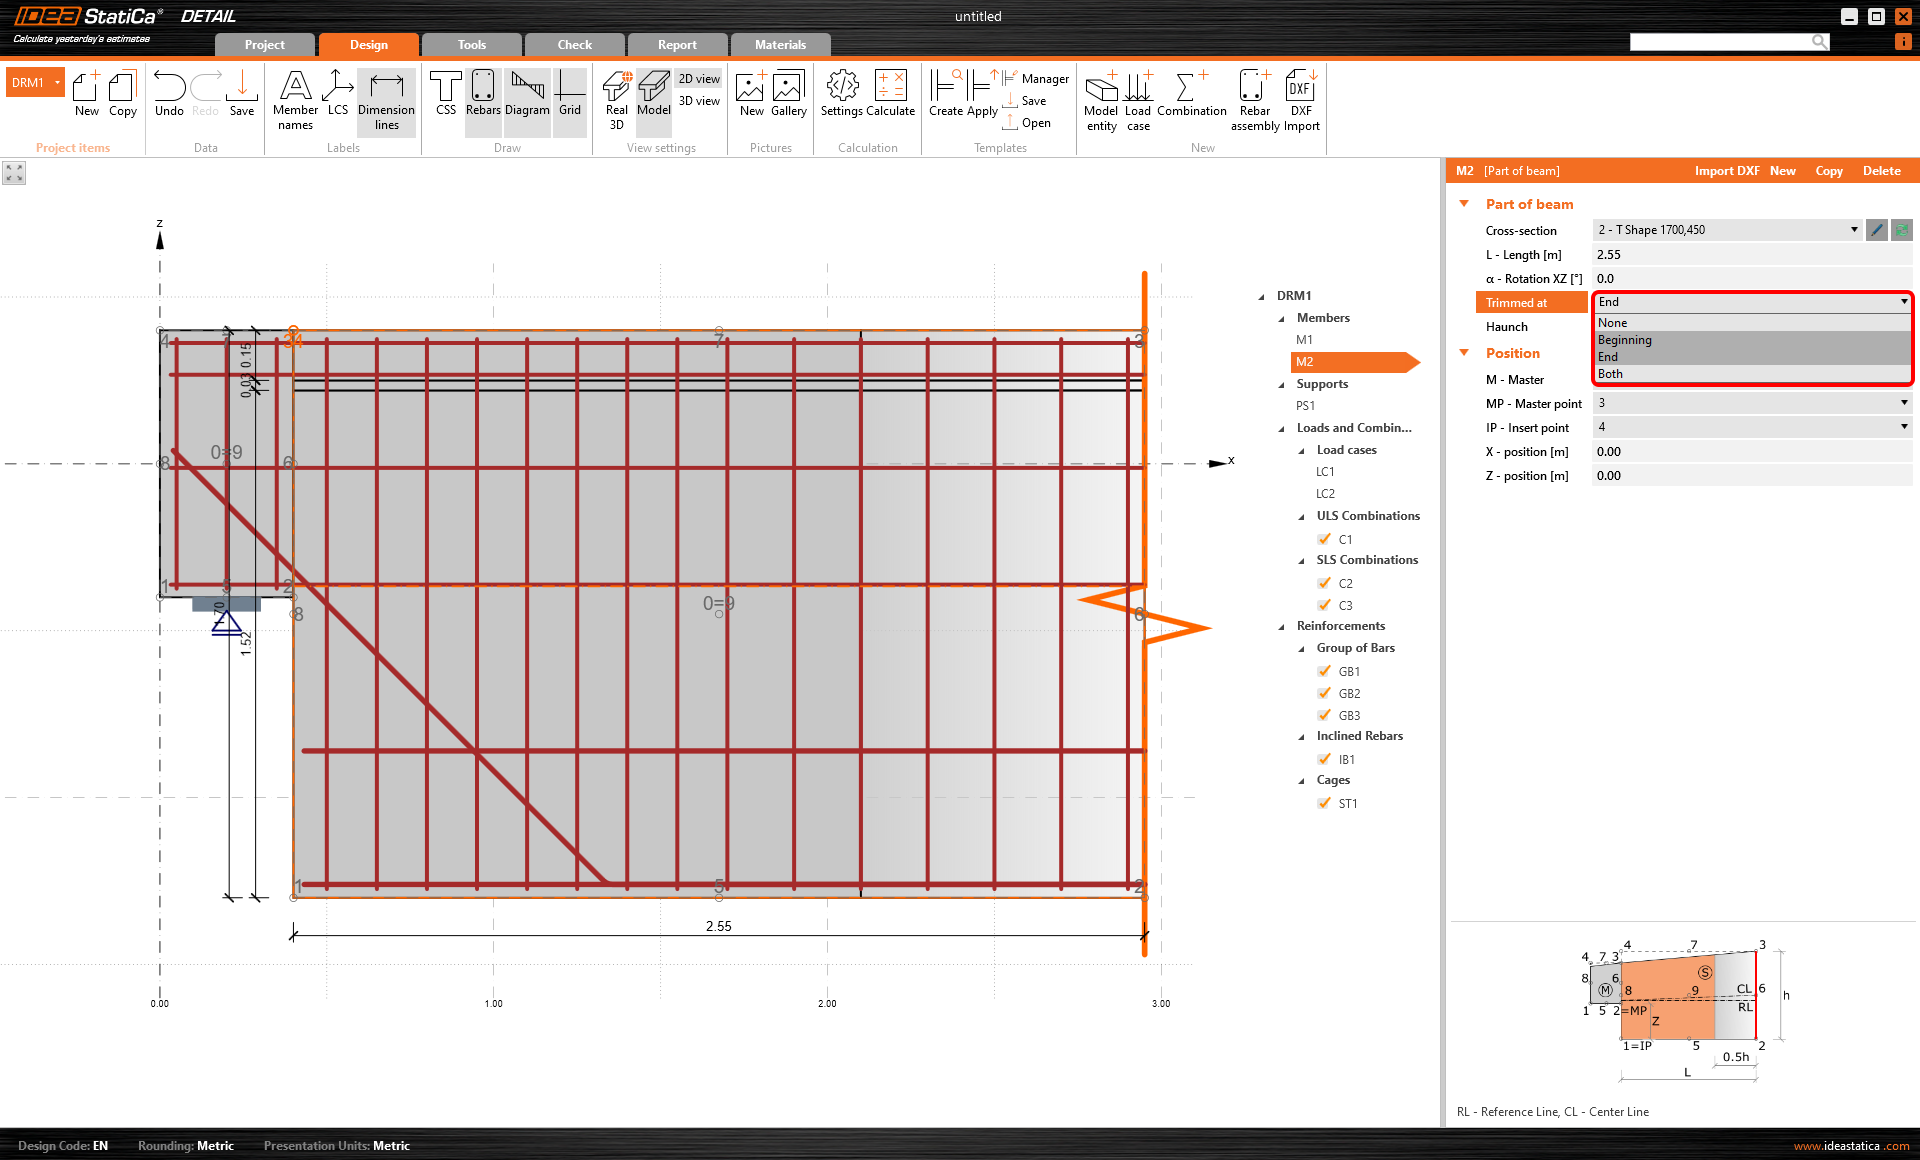Click the edit cross-section pencil icon

(1877, 230)
